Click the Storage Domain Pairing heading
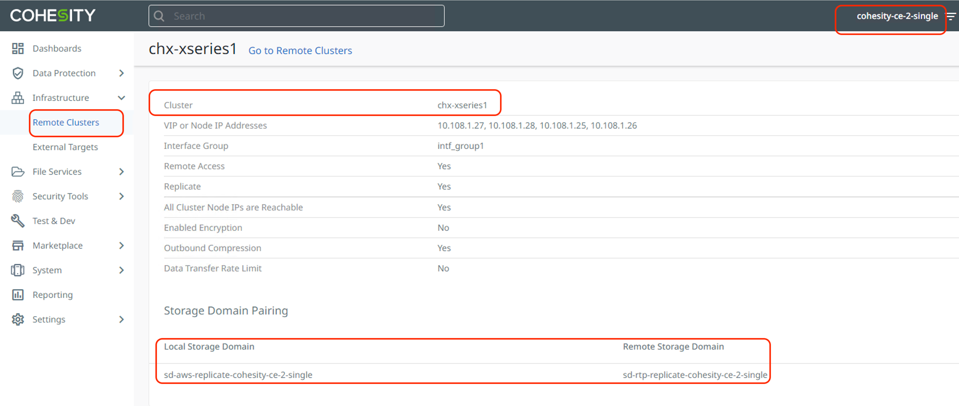 [226, 311]
